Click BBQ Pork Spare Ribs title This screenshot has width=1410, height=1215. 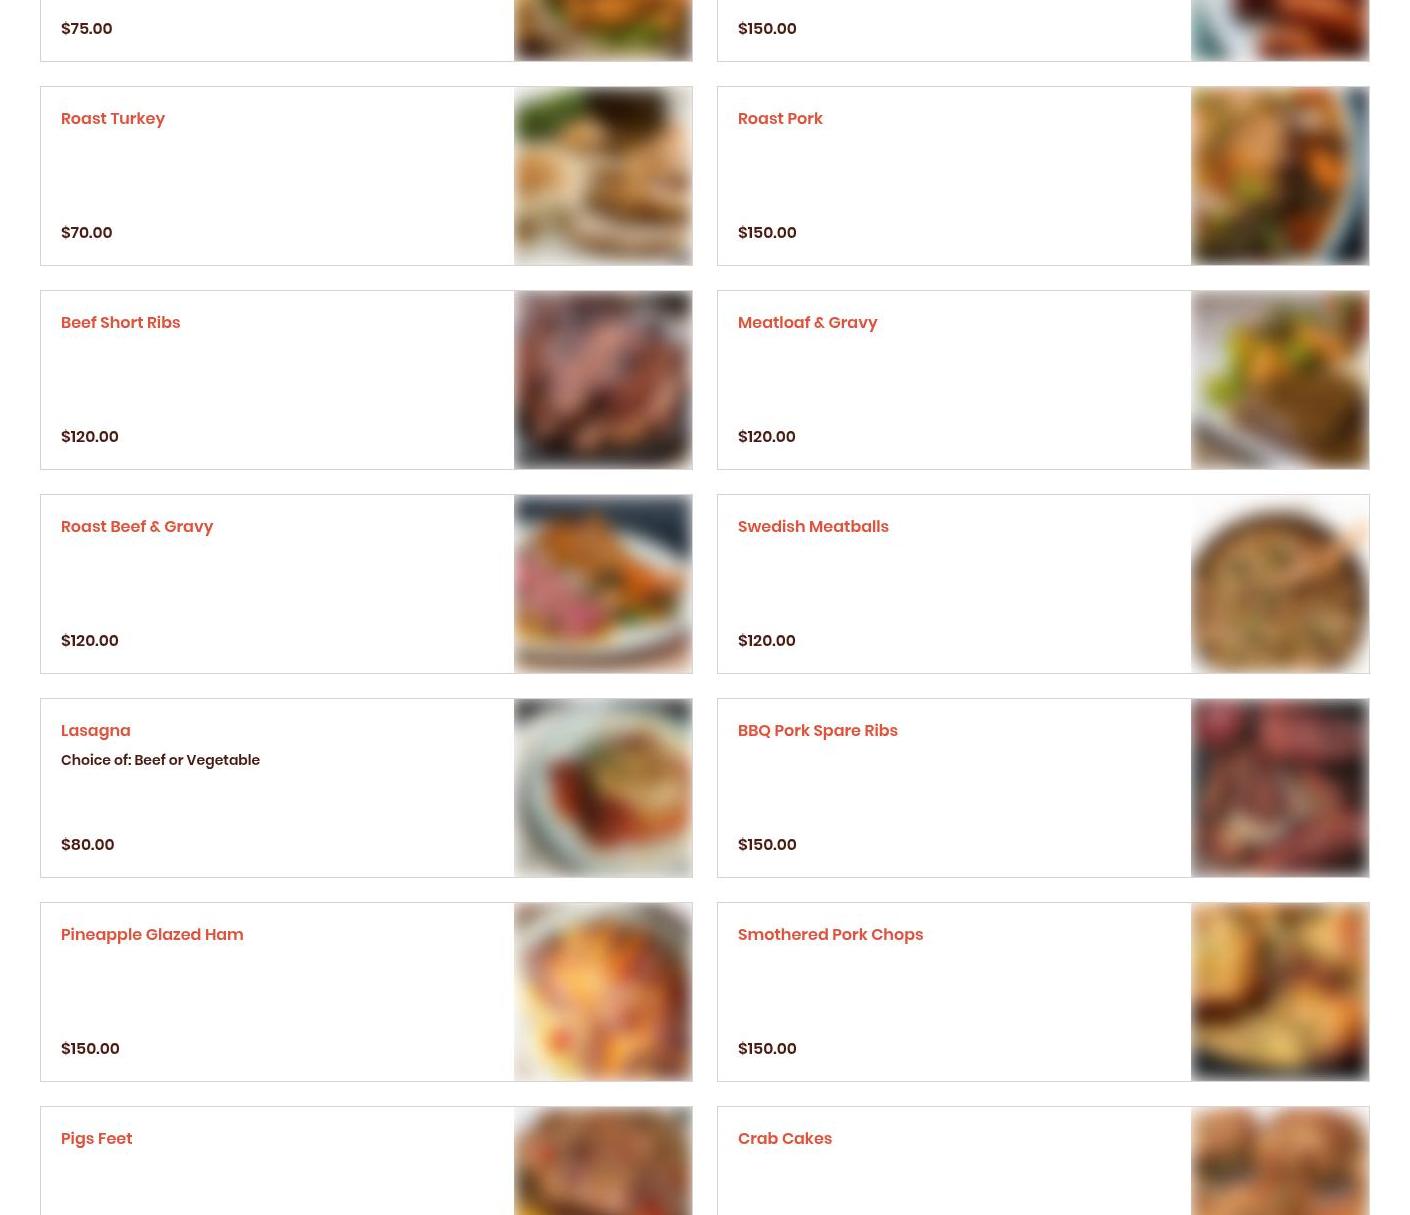point(818,730)
